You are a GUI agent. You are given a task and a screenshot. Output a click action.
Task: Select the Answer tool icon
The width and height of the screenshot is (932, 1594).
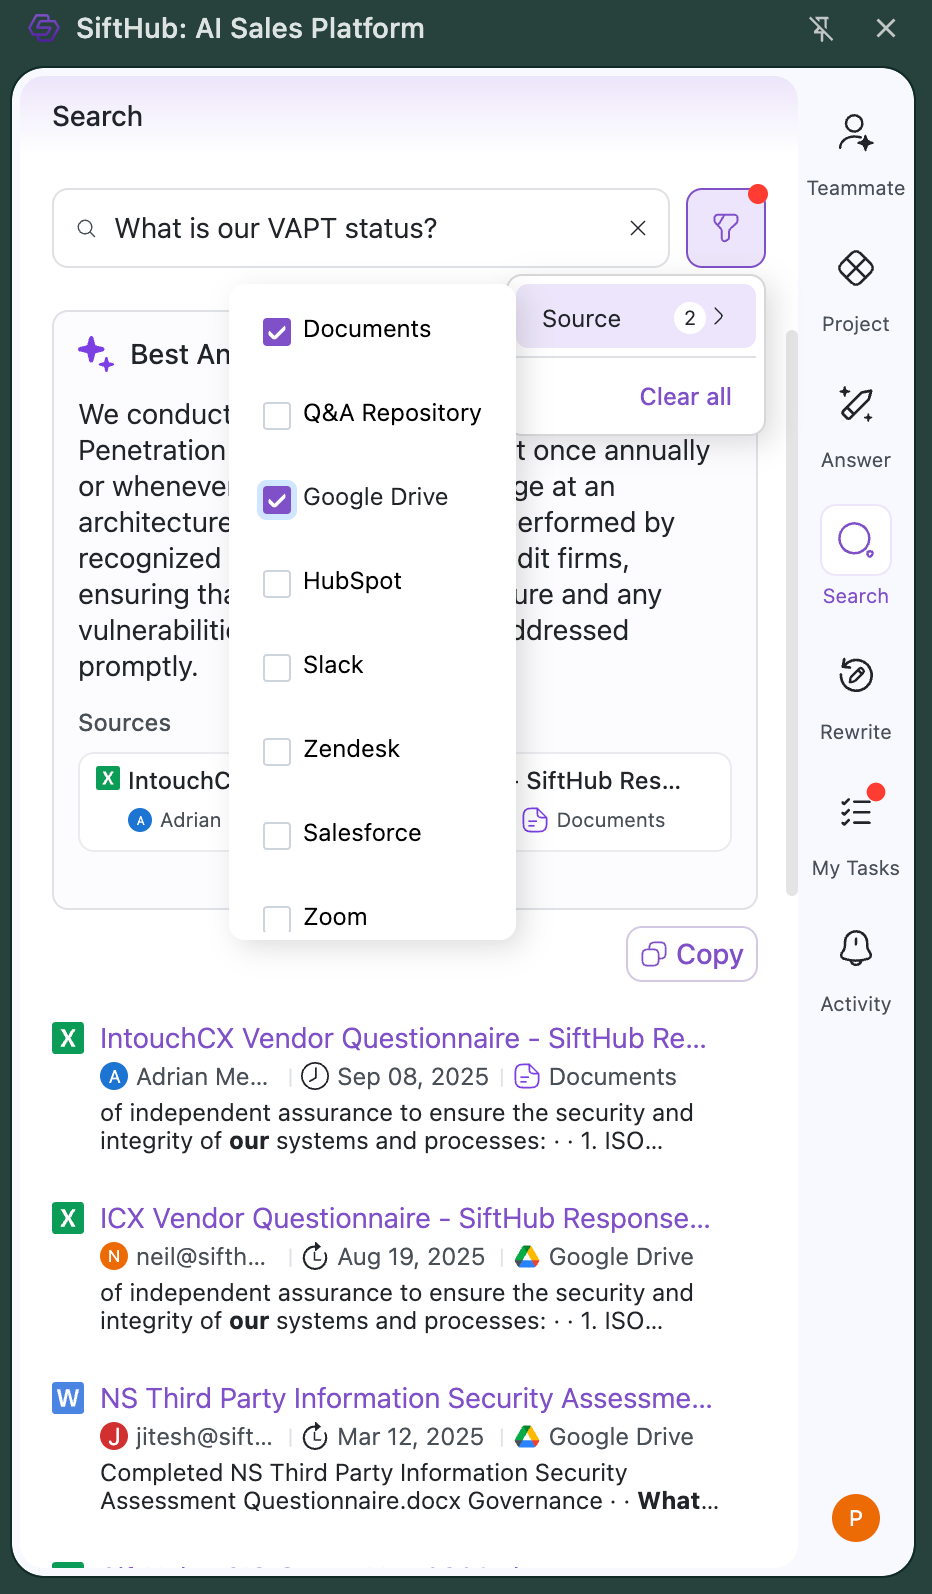click(x=855, y=405)
